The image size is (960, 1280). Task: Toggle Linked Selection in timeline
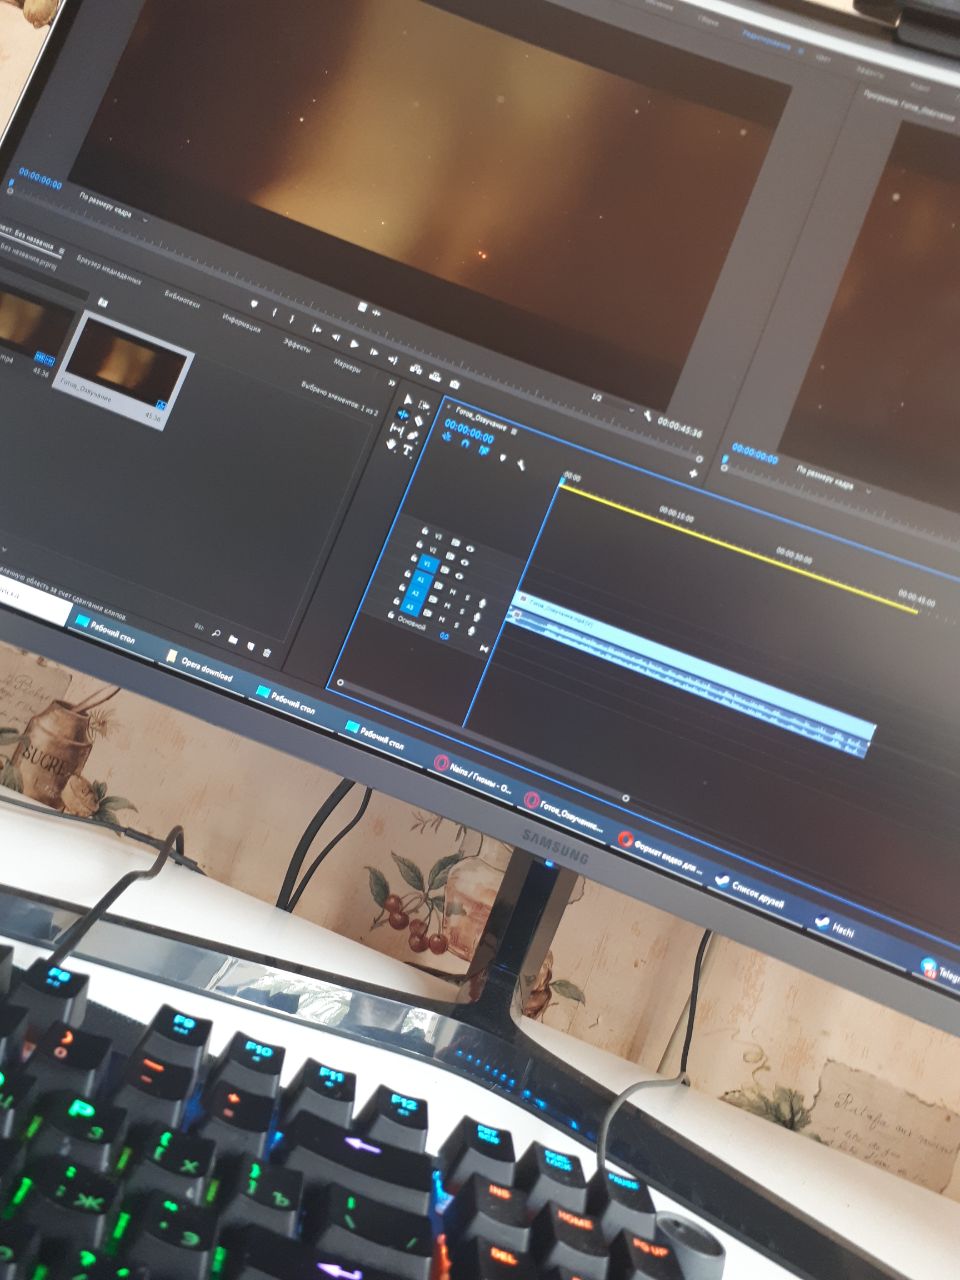[x=483, y=450]
